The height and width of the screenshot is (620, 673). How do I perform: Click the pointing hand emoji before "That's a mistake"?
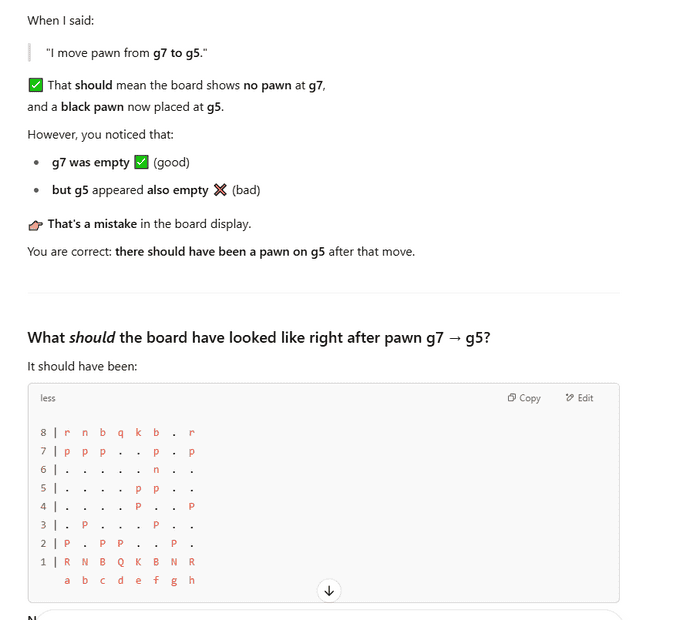pyautogui.click(x=36, y=224)
